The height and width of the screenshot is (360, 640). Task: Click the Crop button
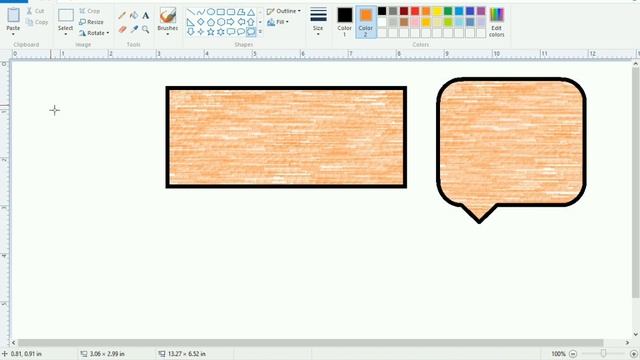click(89, 11)
